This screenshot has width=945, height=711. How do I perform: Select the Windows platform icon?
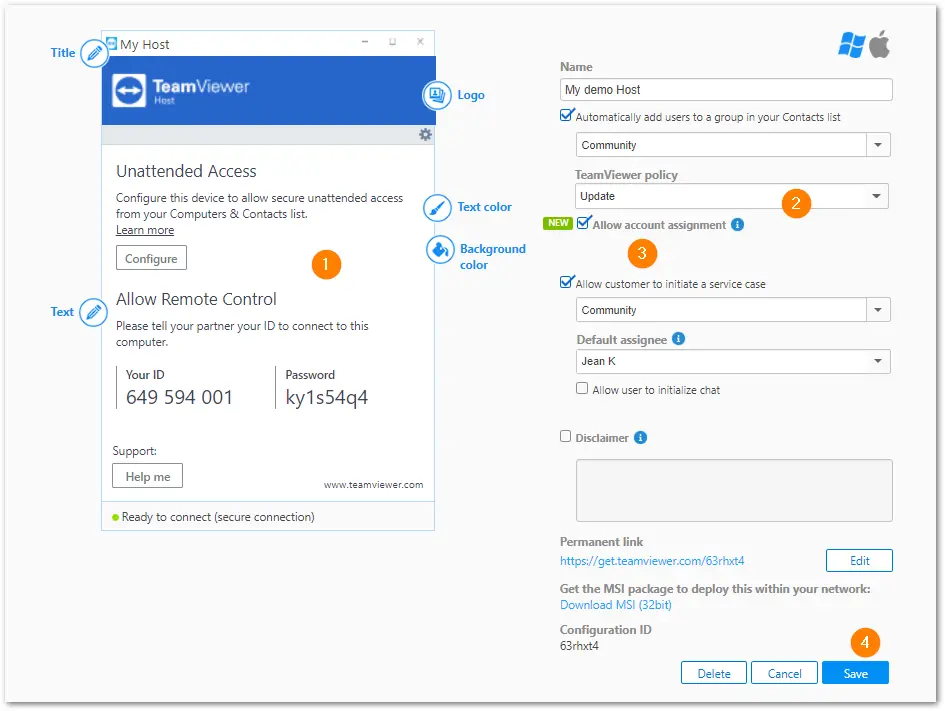852,45
